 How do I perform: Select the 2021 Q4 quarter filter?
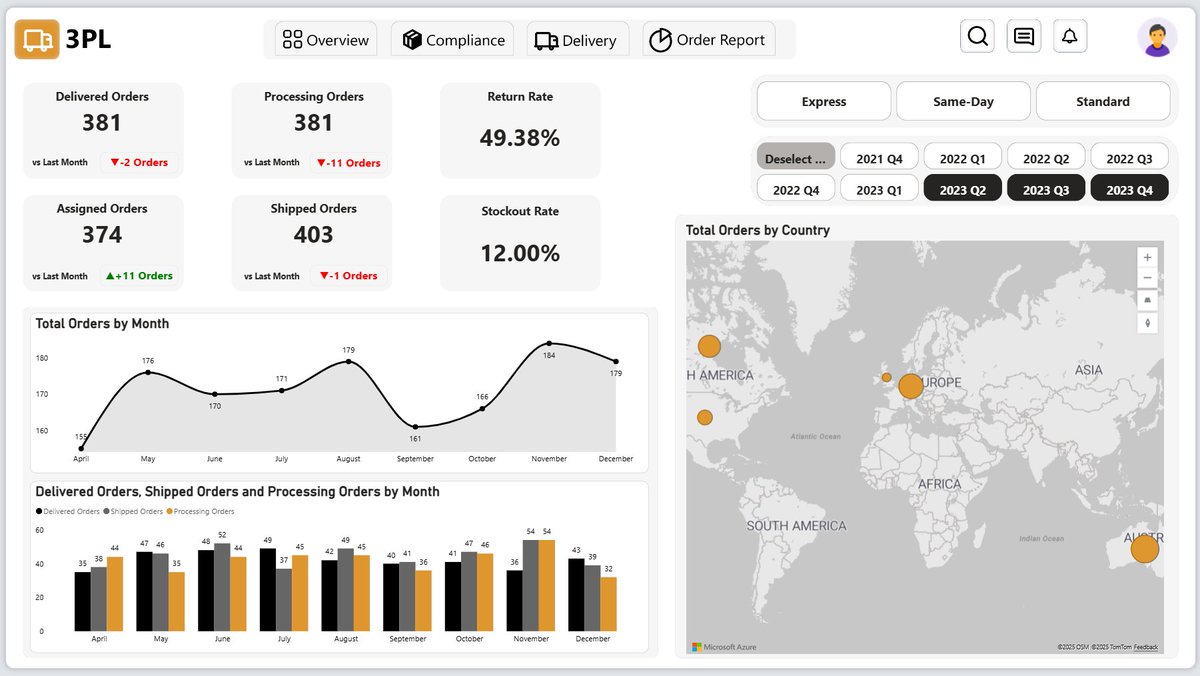[879, 157]
